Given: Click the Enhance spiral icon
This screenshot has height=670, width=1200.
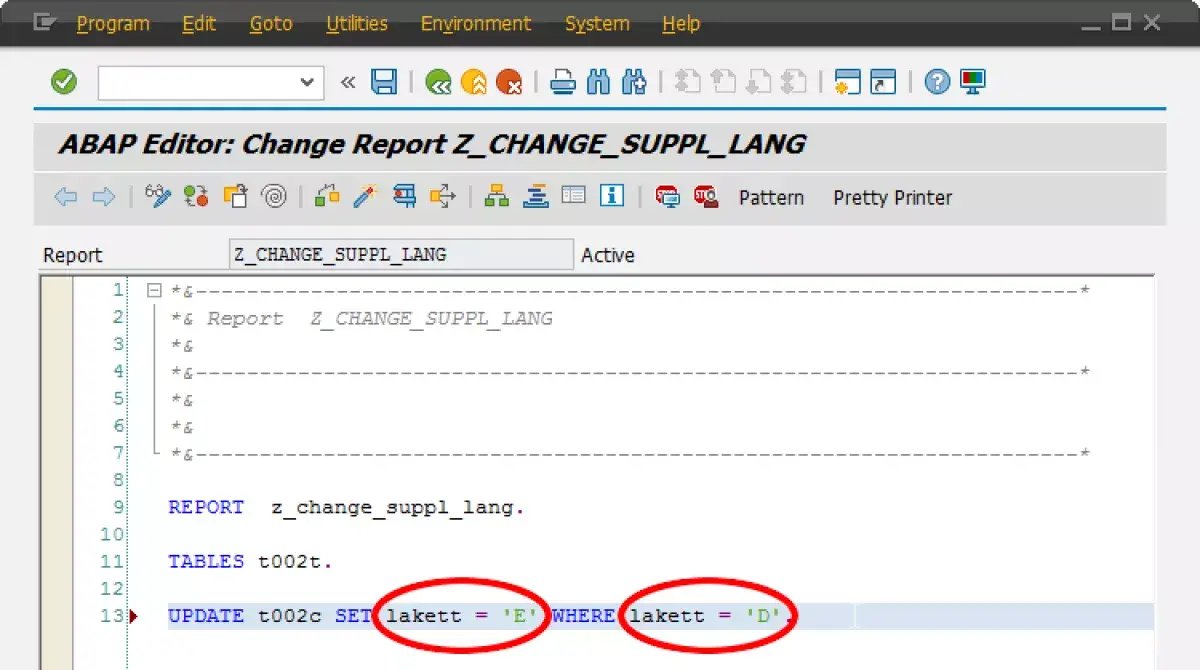Looking at the screenshot, I should pyautogui.click(x=274, y=196).
